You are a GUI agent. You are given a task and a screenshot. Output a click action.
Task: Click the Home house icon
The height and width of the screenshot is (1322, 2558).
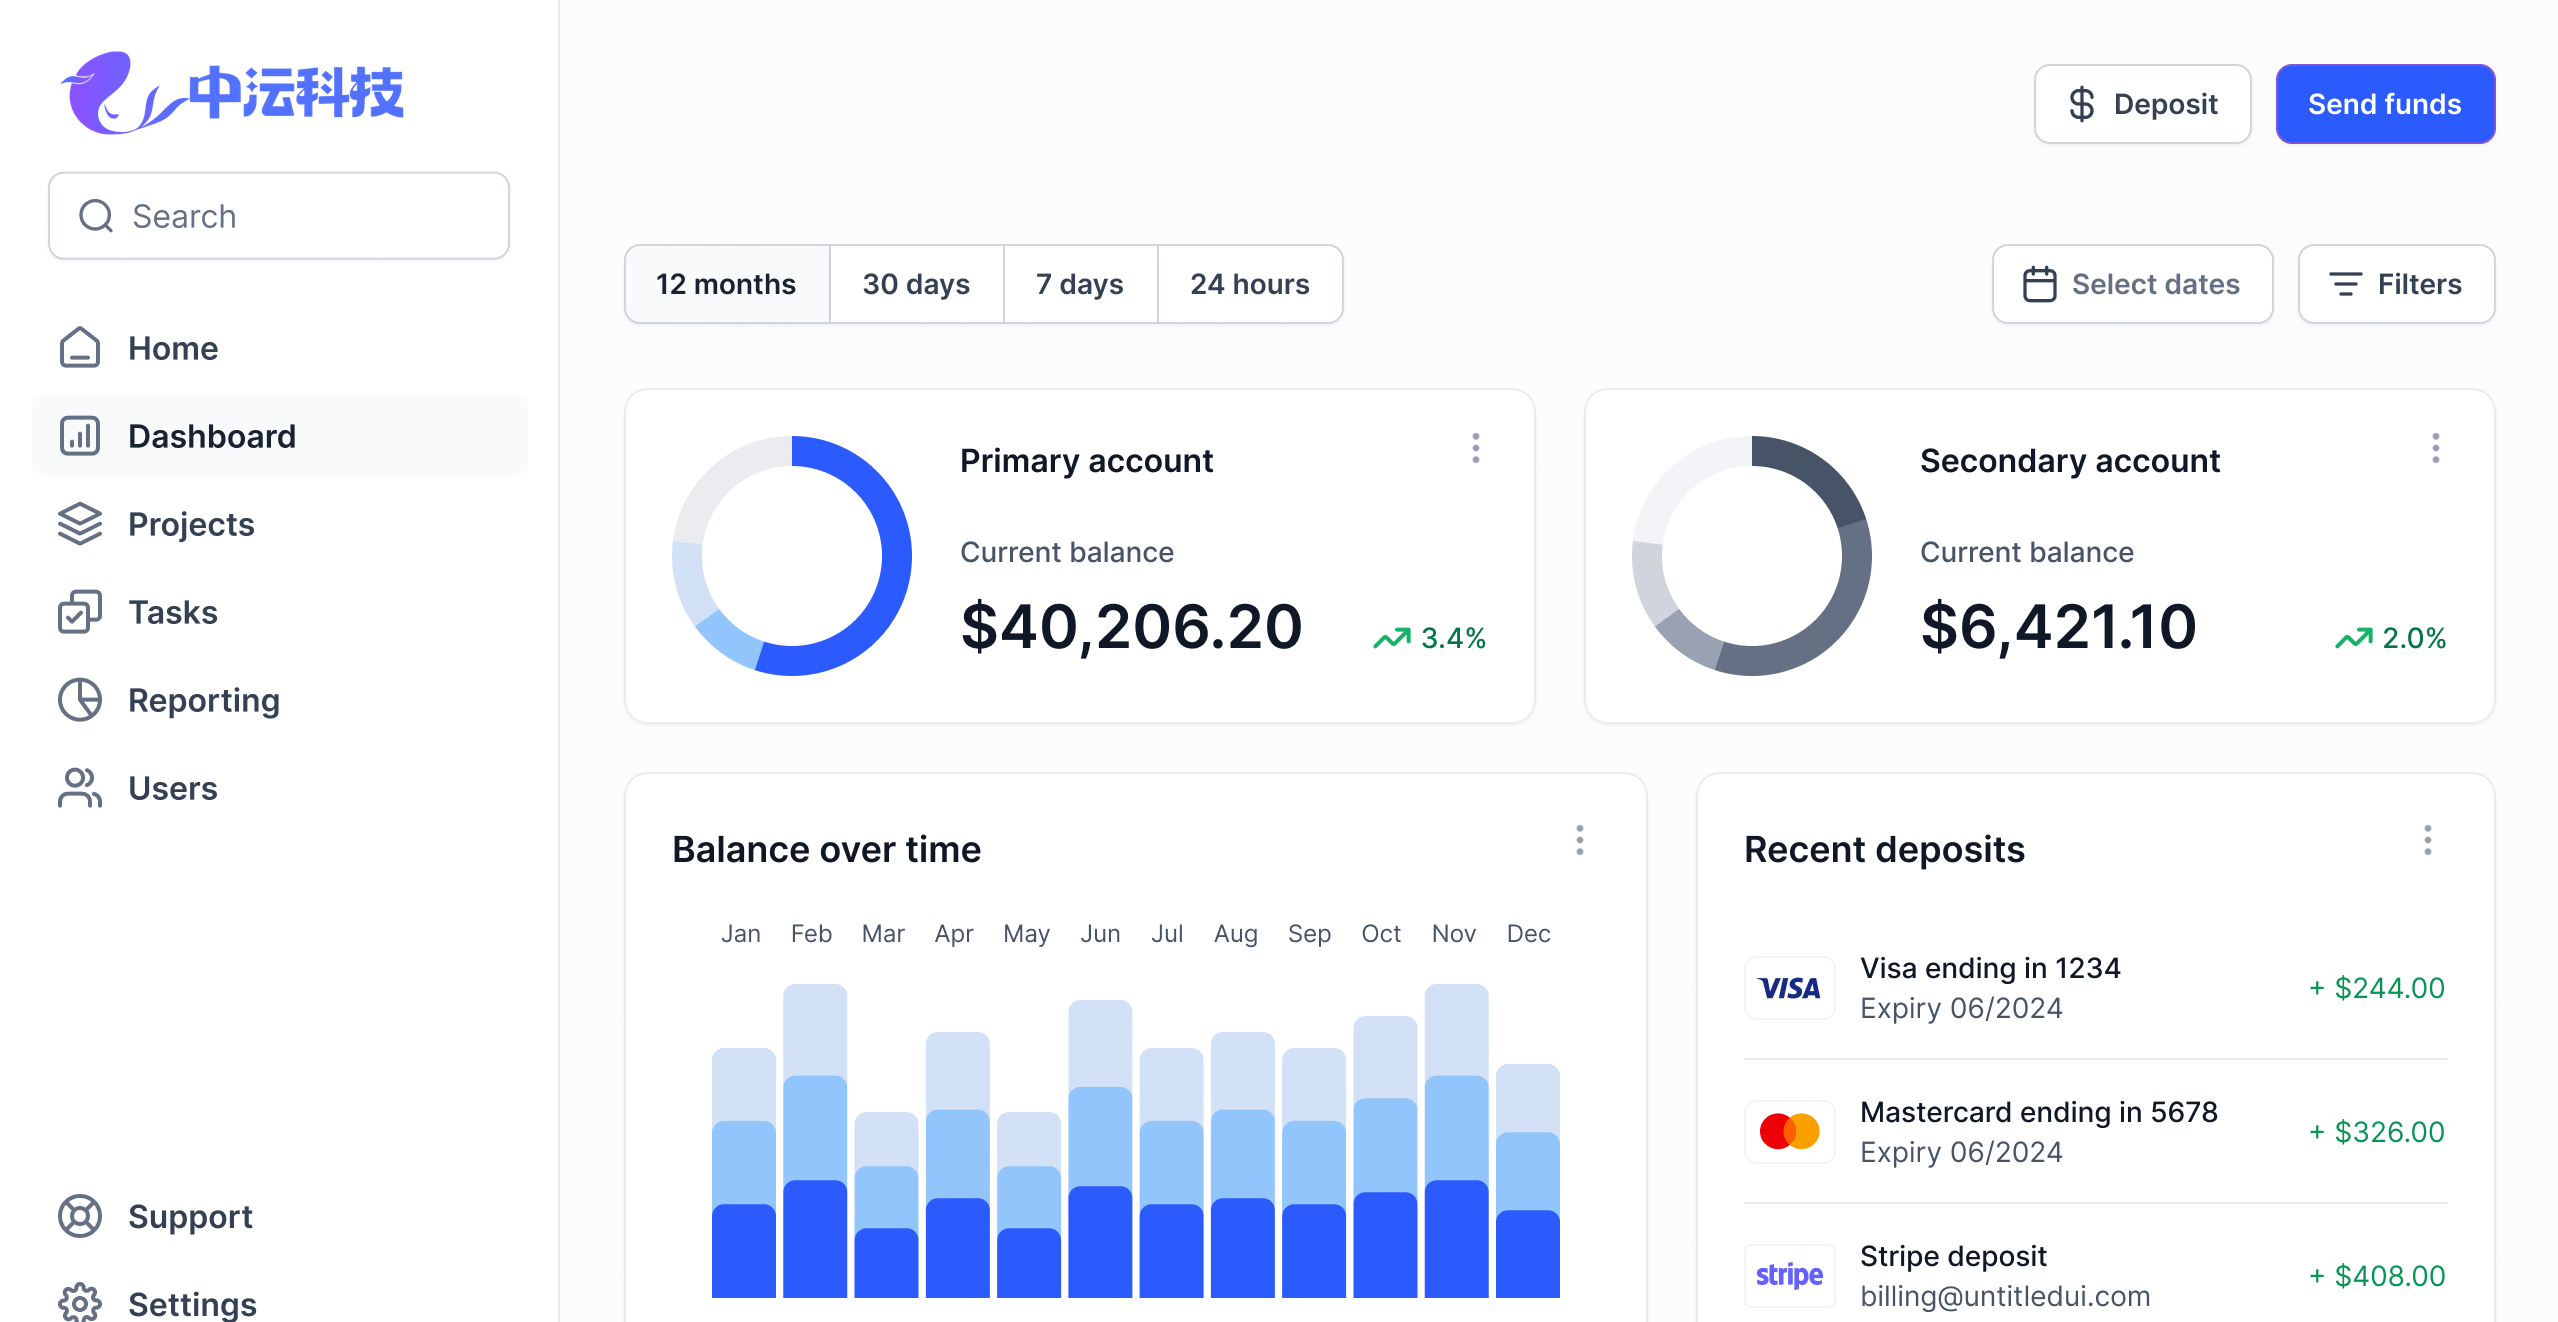point(80,348)
